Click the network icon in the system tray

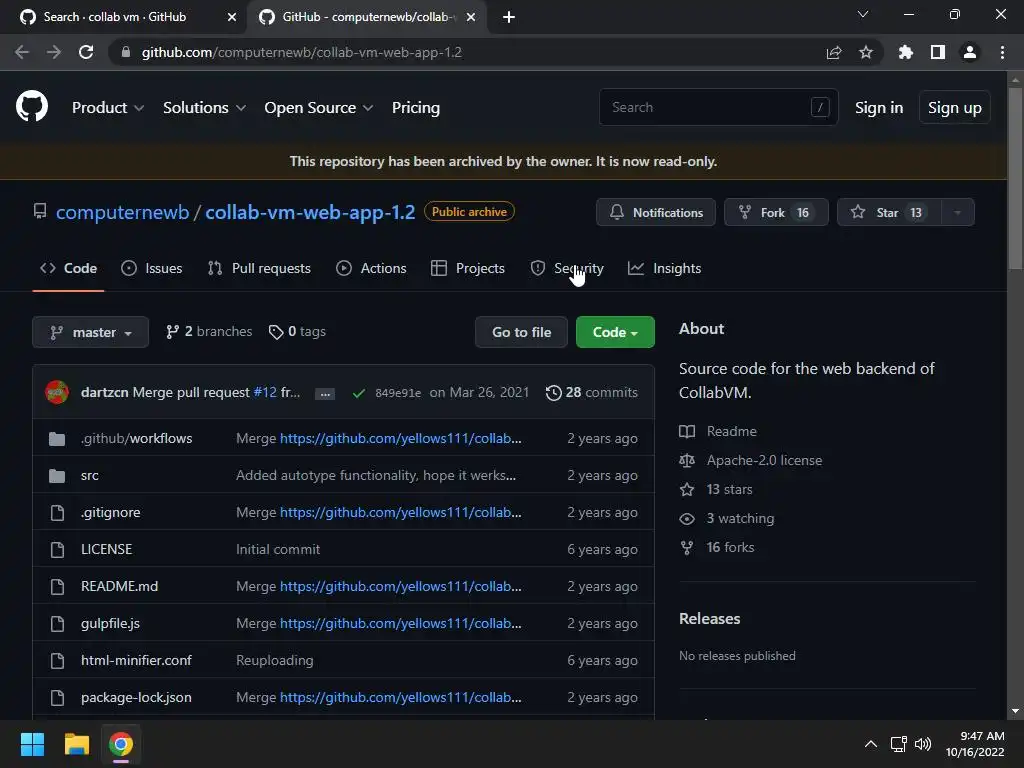(x=898, y=744)
